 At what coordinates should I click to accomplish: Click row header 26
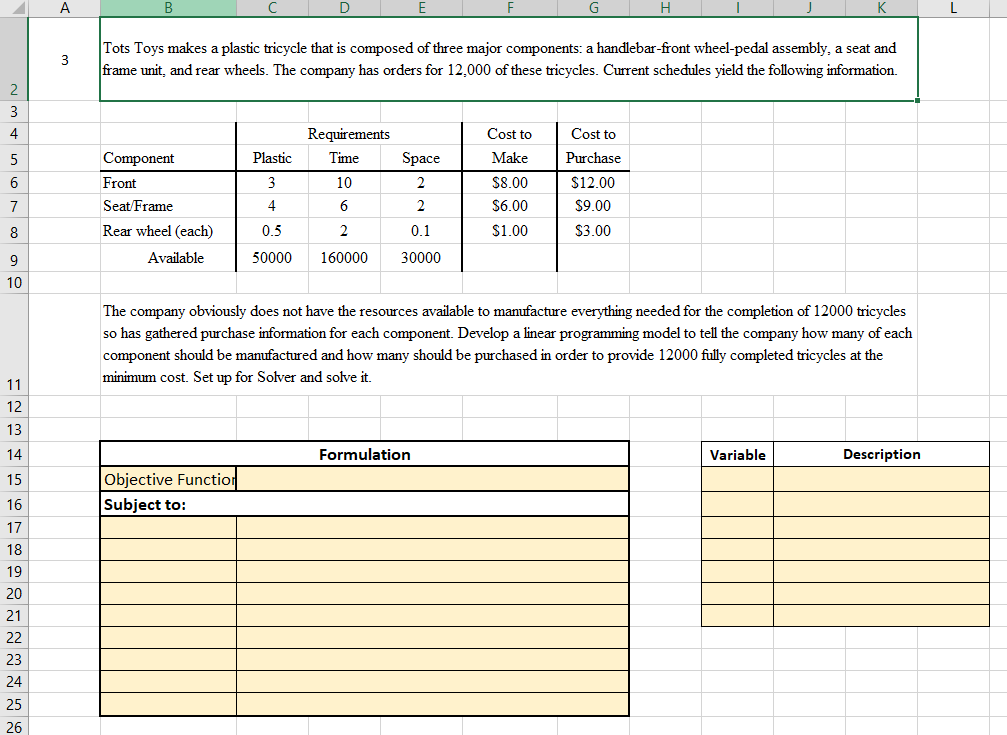tap(13, 726)
